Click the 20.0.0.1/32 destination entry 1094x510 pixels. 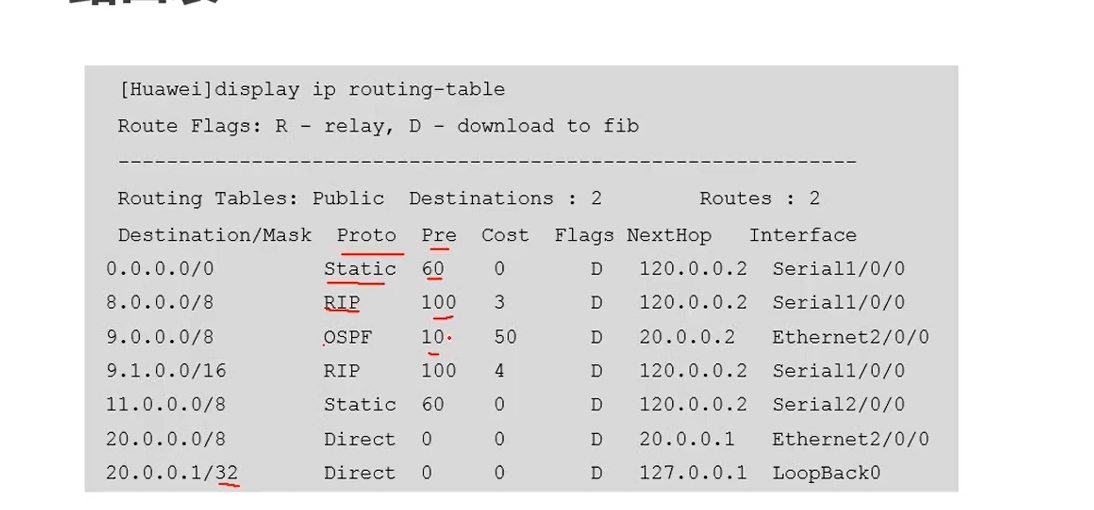point(172,473)
